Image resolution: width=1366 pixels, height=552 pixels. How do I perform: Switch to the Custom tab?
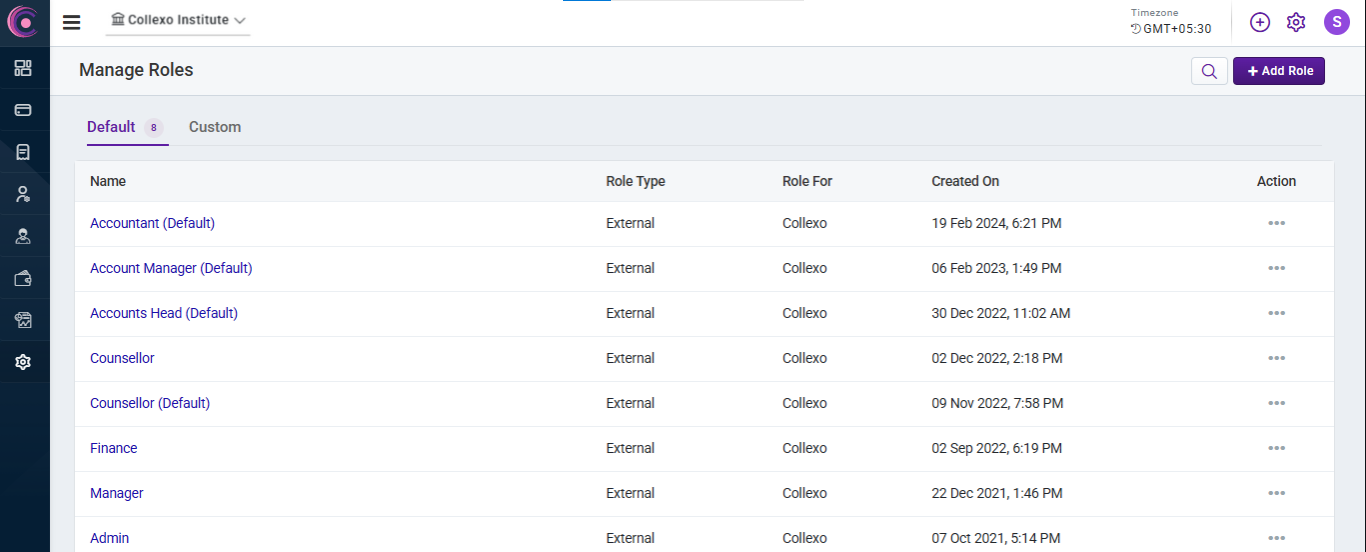click(x=215, y=127)
